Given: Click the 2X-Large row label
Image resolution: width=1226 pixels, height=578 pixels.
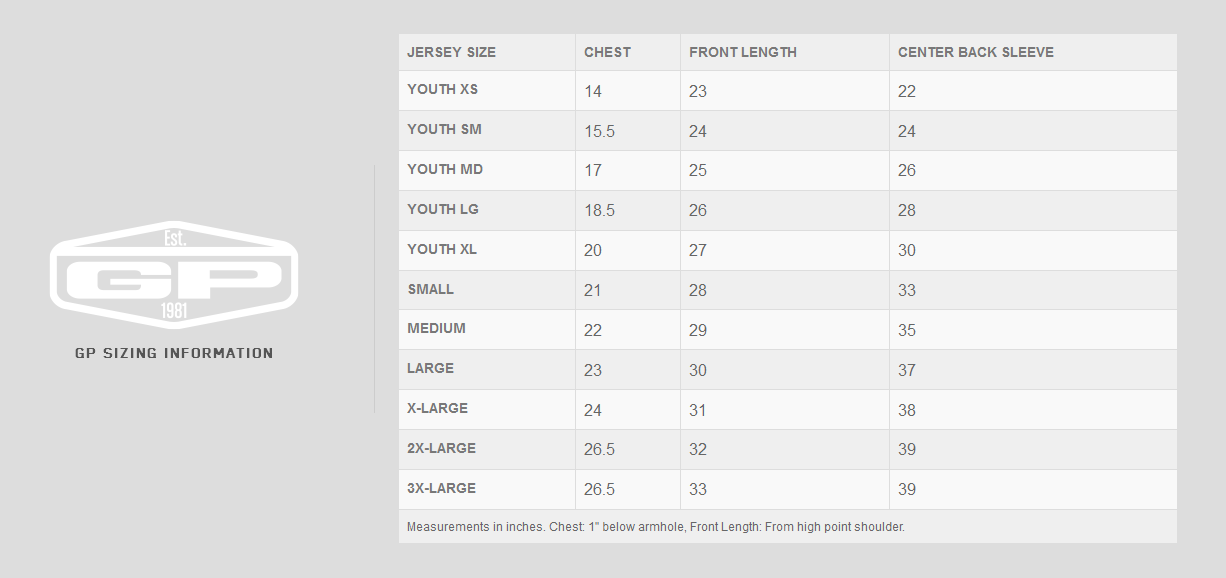Looking at the screenshot, I should (442, 448).
